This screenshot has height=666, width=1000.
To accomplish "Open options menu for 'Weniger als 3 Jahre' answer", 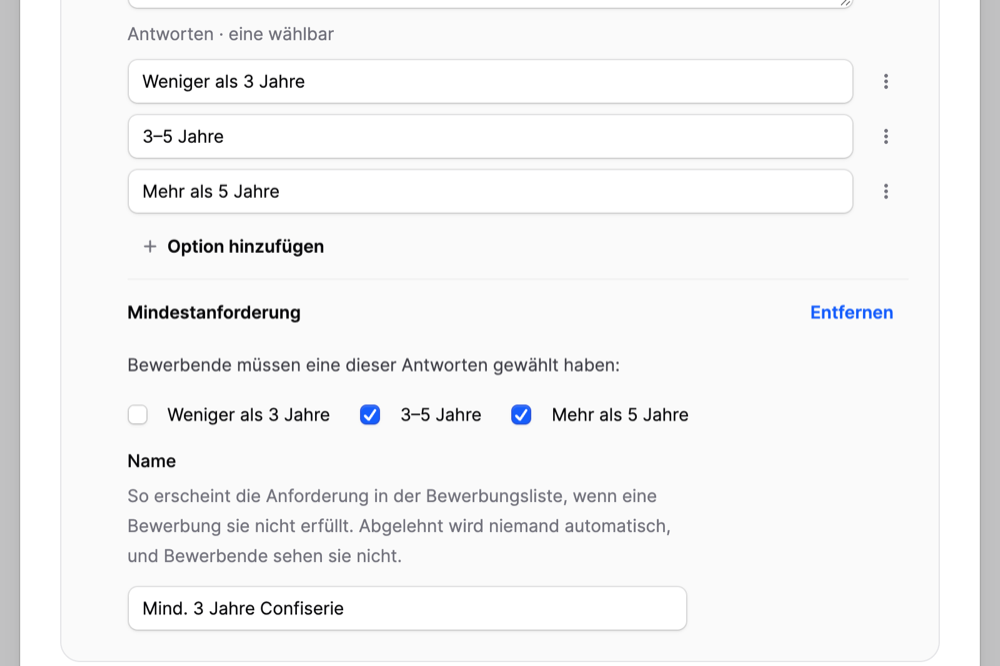I will [x=886, y=82].
